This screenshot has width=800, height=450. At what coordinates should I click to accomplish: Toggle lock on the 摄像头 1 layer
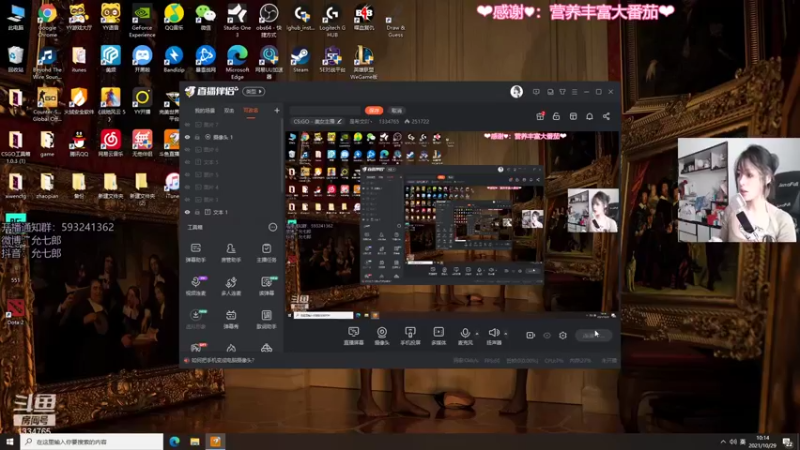click(x=197, y=137)
